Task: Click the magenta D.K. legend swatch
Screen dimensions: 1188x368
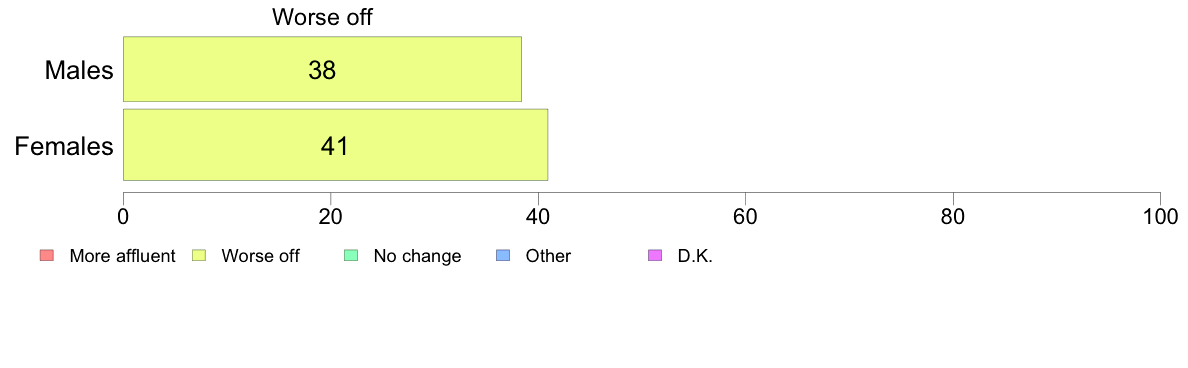Action: click(x=655, y=256)
